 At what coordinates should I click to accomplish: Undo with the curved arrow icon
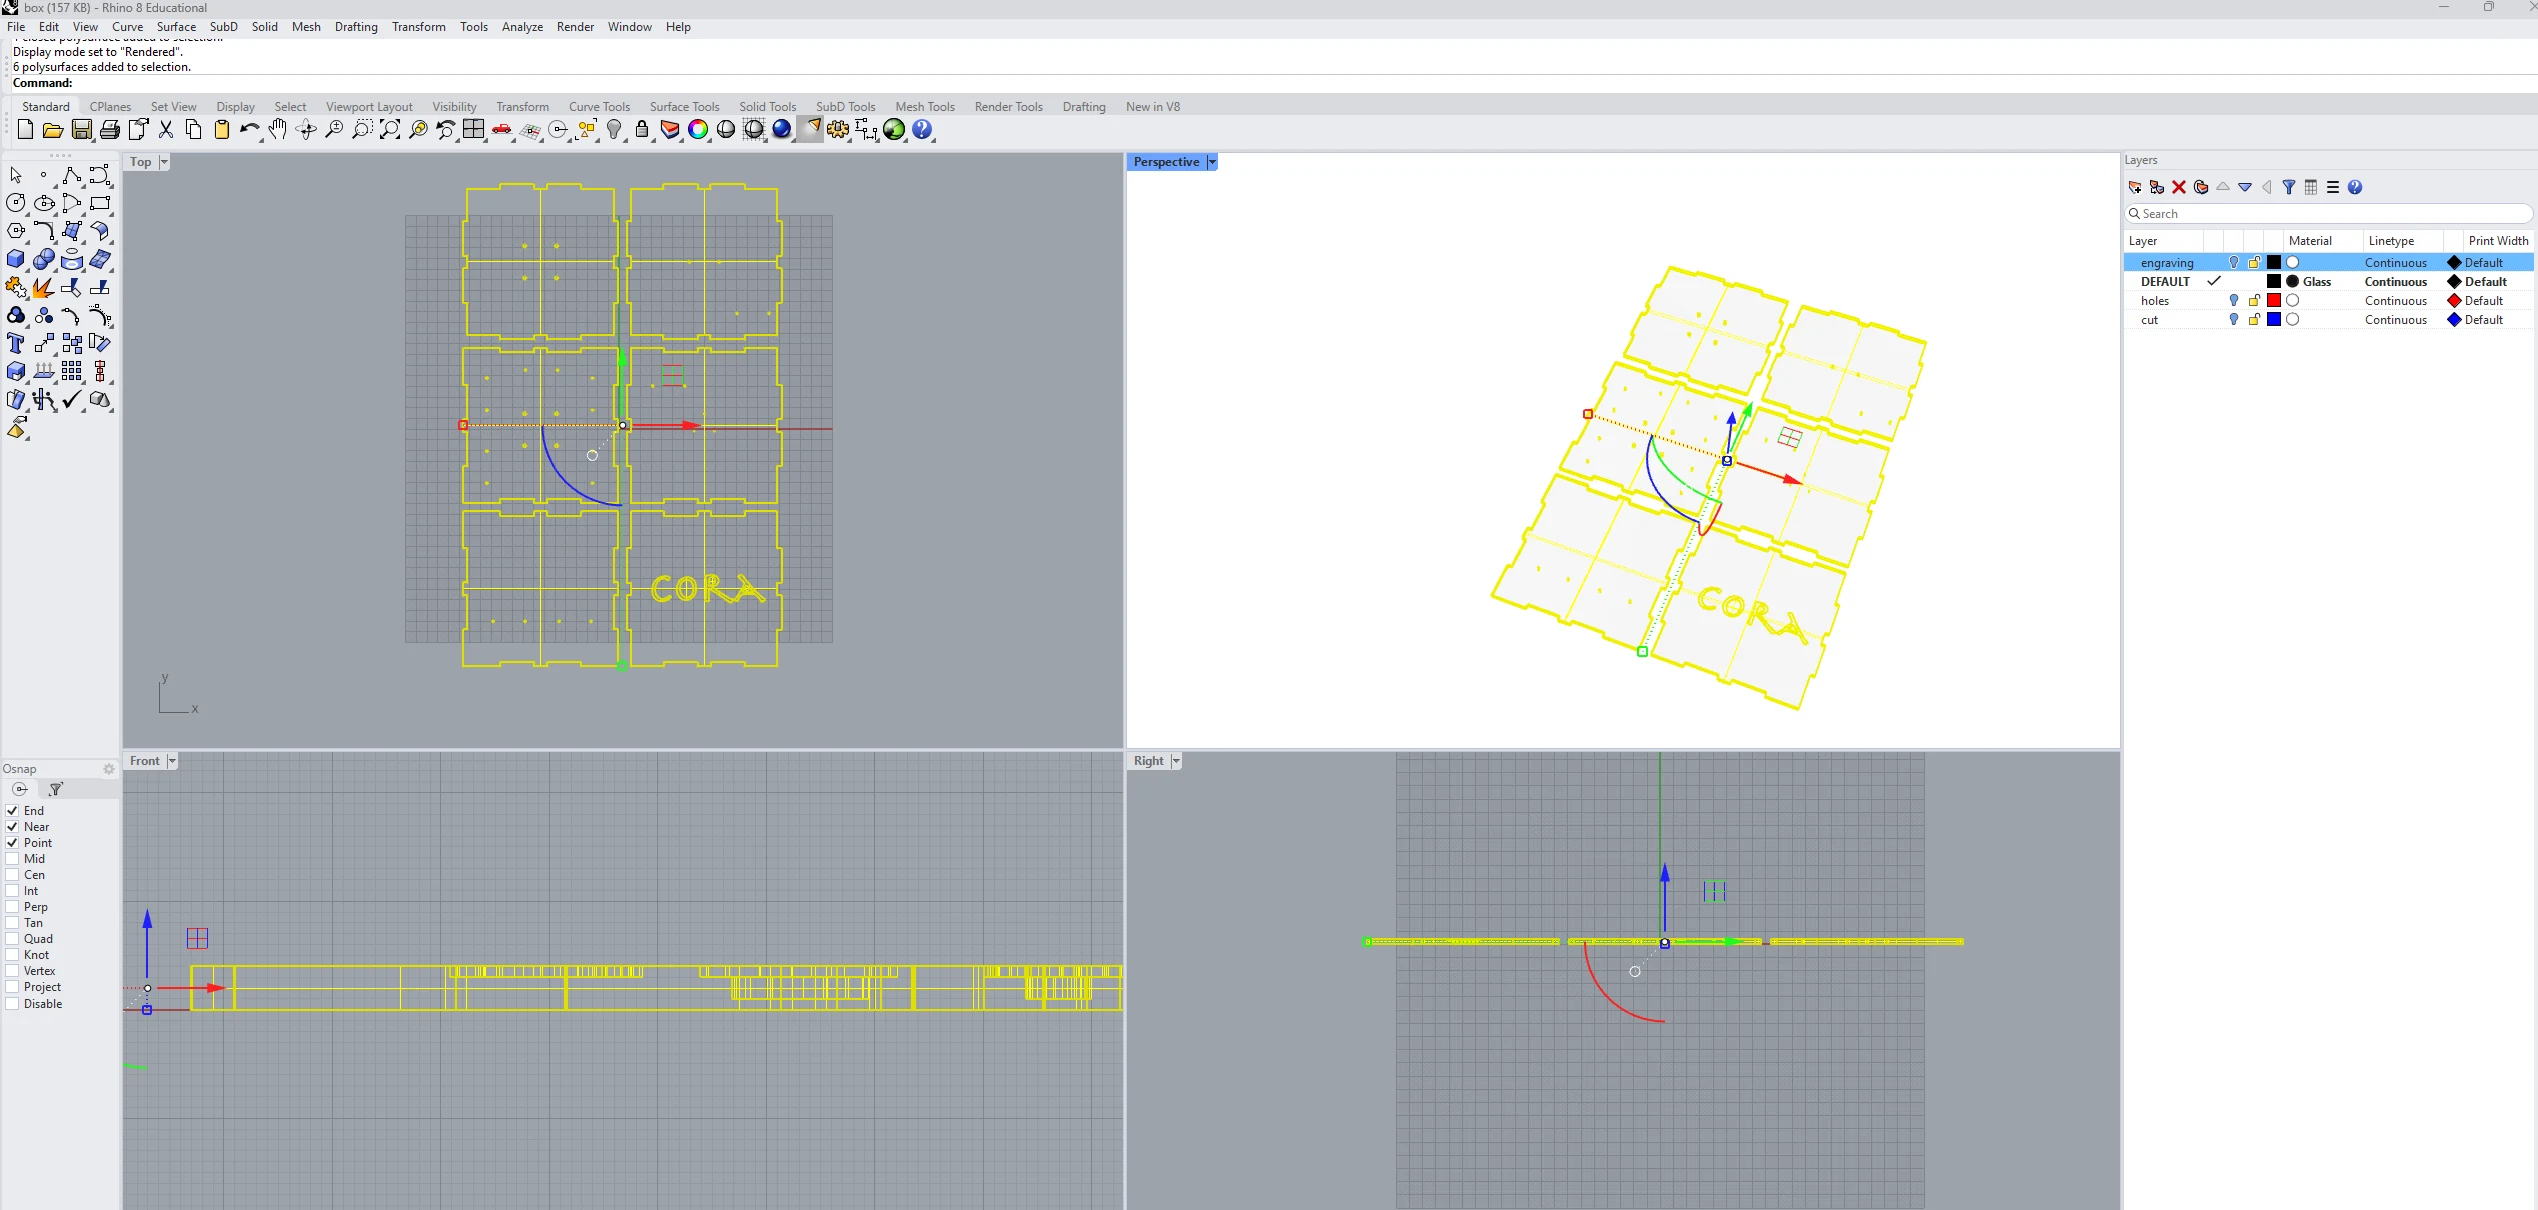click(x=249, y=129)
